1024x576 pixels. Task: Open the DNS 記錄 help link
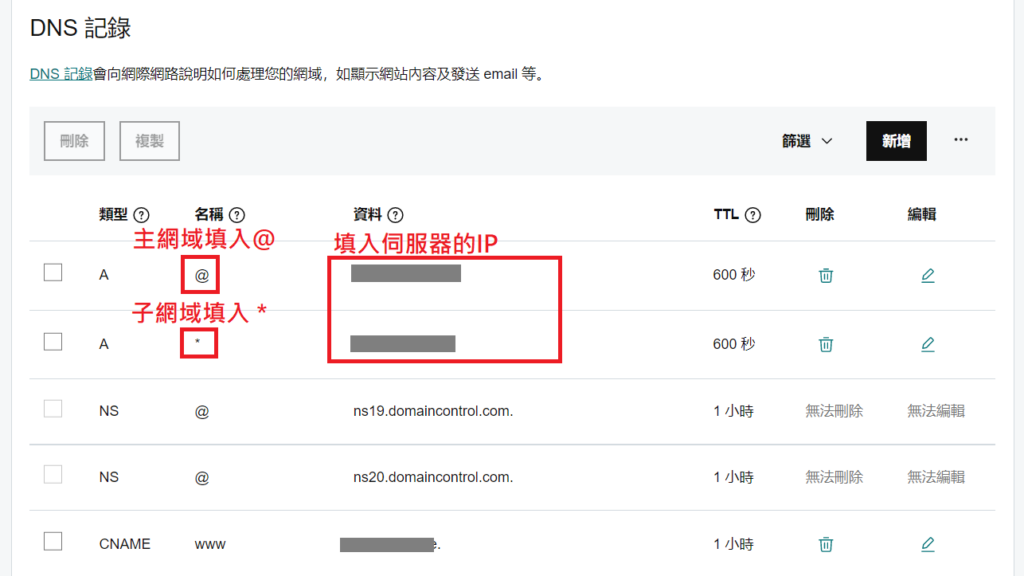click(x=61, y=74)
